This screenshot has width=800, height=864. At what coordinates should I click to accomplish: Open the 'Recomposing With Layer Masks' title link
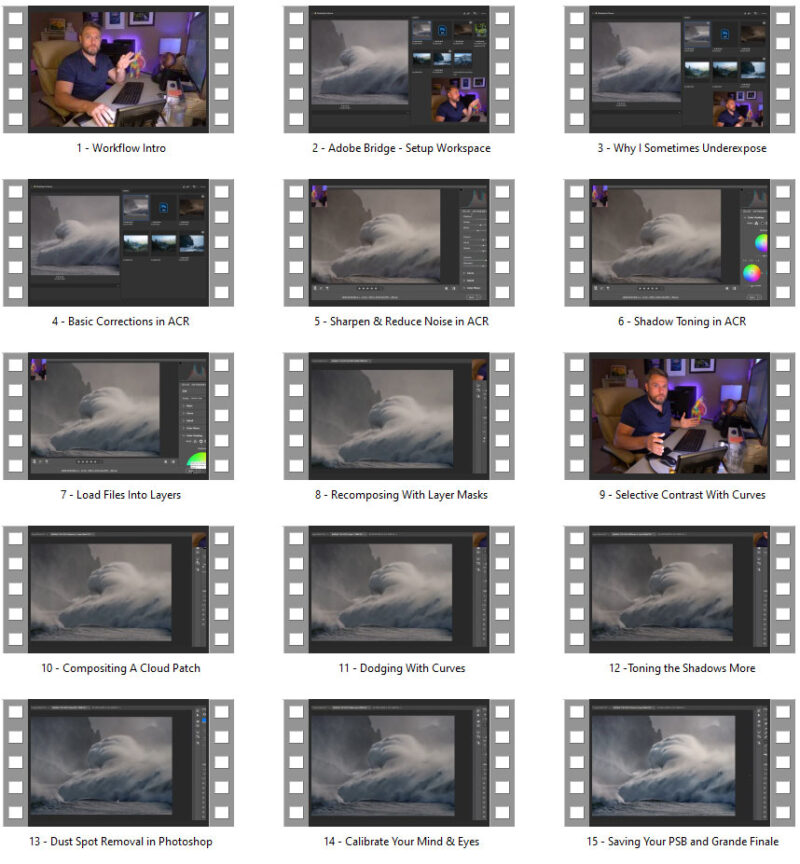[x=400, y=494]
